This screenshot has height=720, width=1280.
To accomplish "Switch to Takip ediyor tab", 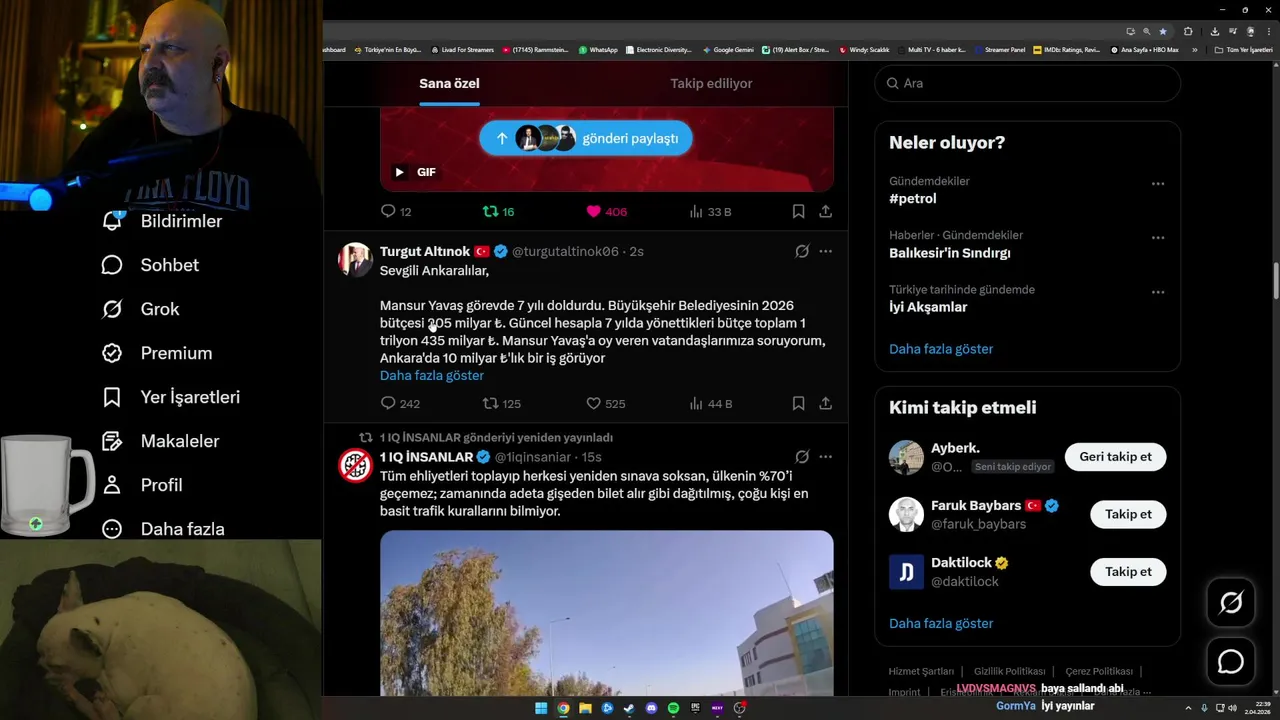I will [x=711, y=83].
